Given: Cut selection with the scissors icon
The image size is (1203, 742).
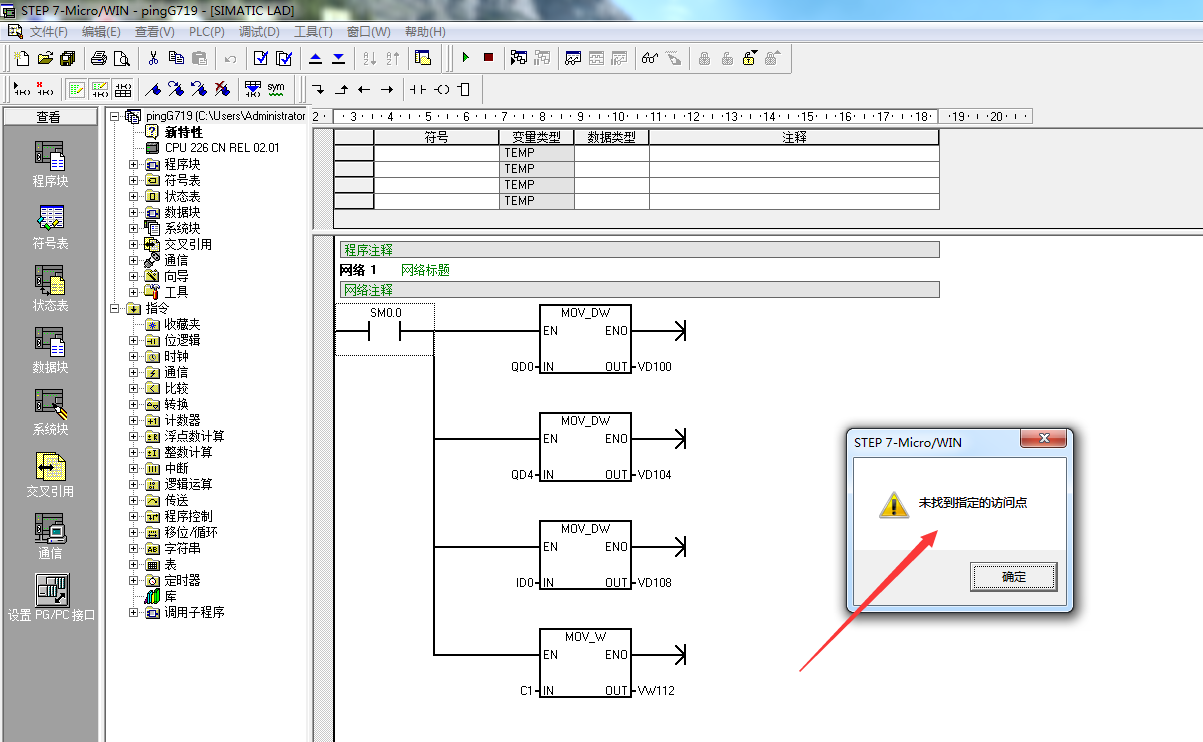Looking at the screenshot, I should tap(153, 58).
